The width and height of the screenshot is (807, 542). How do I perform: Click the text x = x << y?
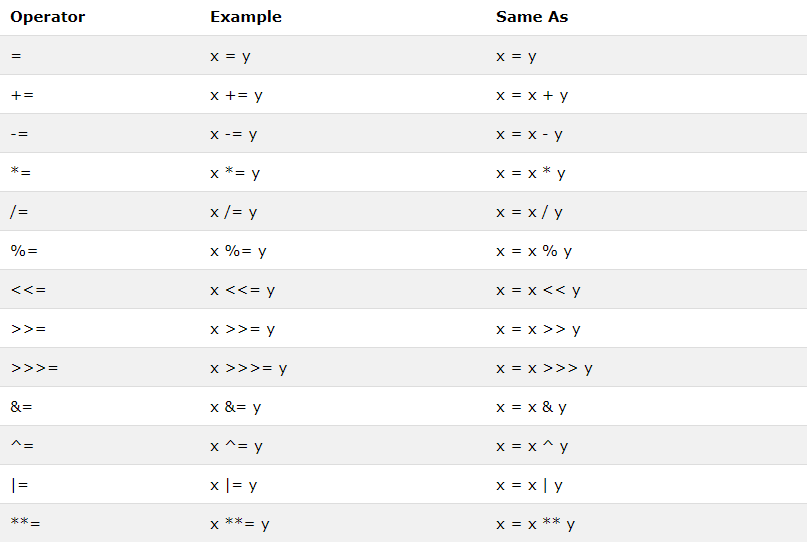(x=538, y=291)
